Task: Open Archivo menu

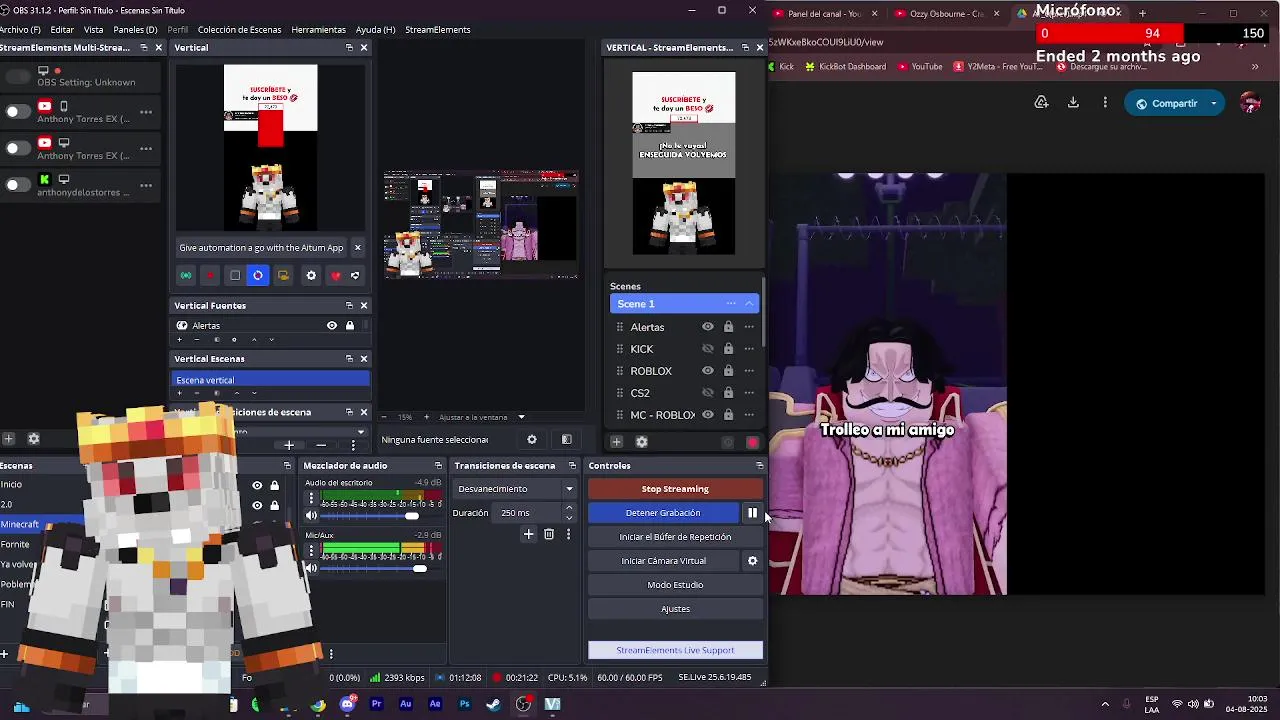Action: [x=20, y=30]
